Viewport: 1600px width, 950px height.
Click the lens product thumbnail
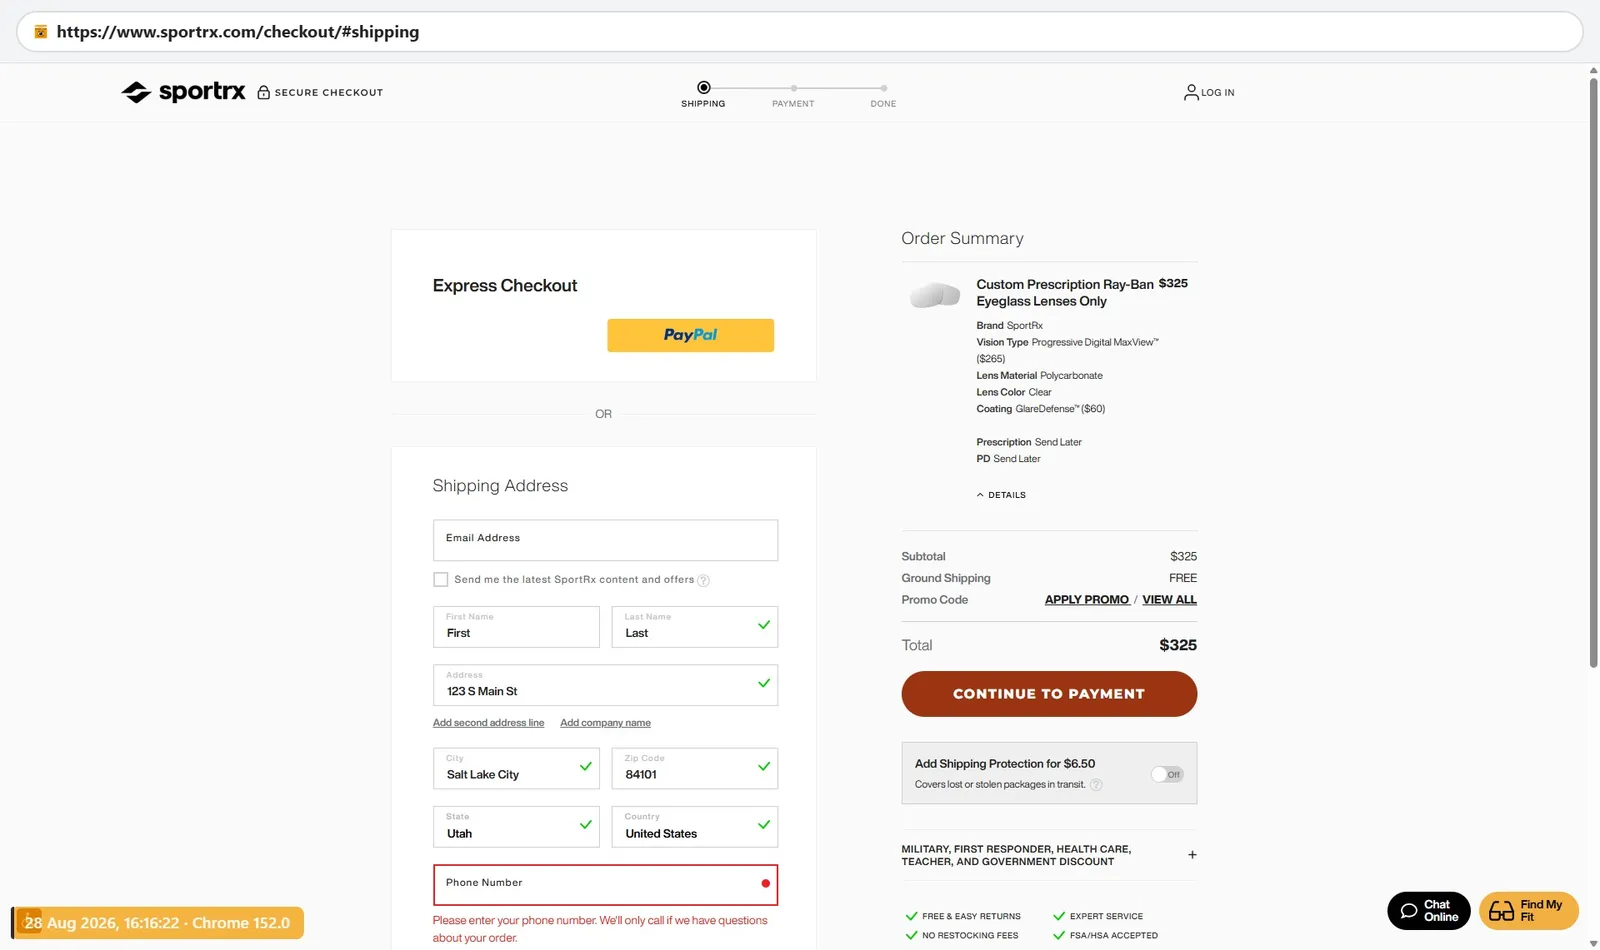(x=935, y=295)
